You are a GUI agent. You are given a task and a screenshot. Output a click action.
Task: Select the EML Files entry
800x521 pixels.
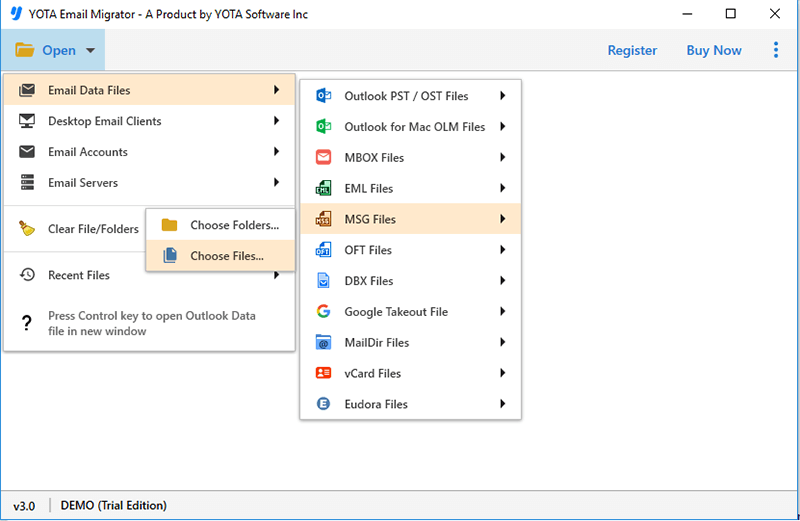point(410,188)
